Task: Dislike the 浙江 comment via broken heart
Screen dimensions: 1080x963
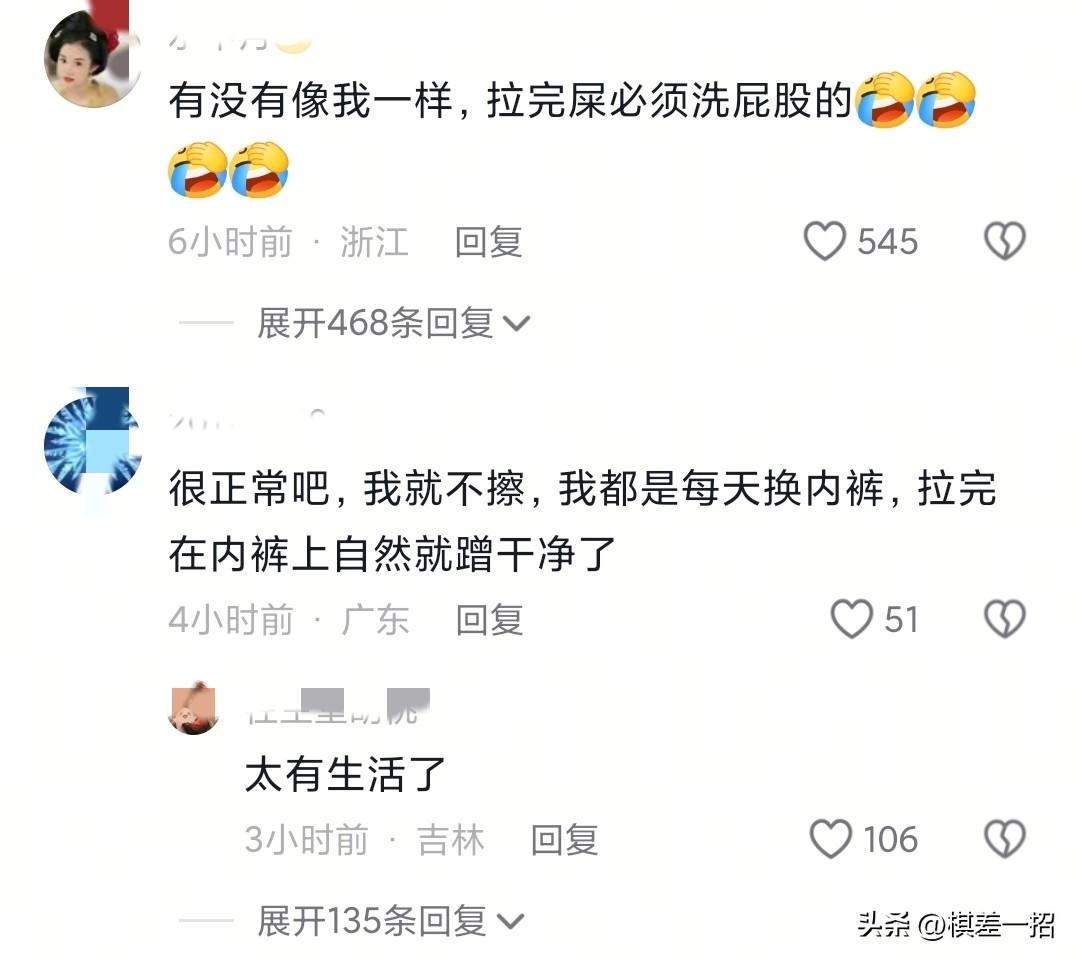Action: pyautogui.click(x=1004, y=241)
